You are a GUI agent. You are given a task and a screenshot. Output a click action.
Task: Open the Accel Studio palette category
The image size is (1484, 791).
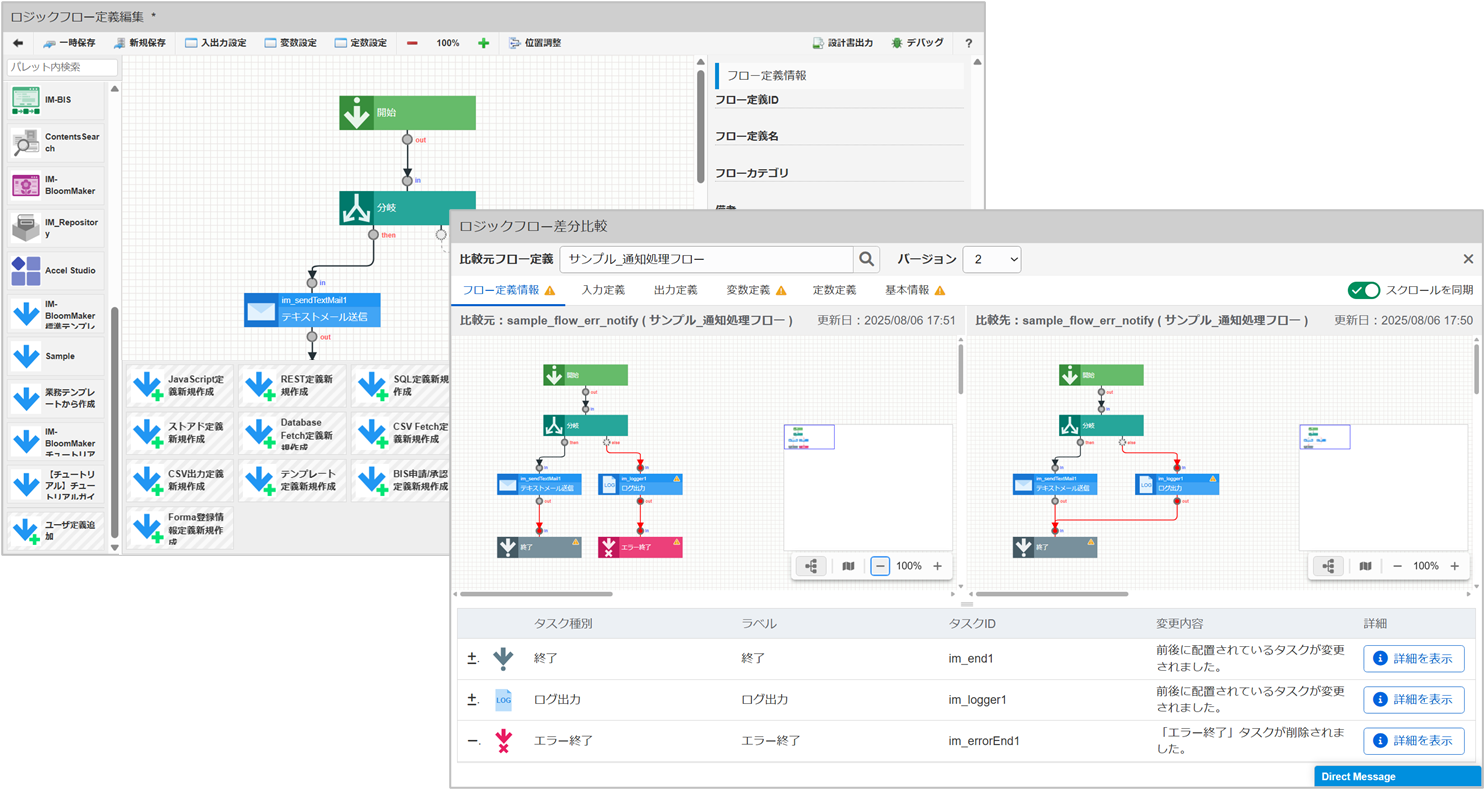tap(57, 271)
